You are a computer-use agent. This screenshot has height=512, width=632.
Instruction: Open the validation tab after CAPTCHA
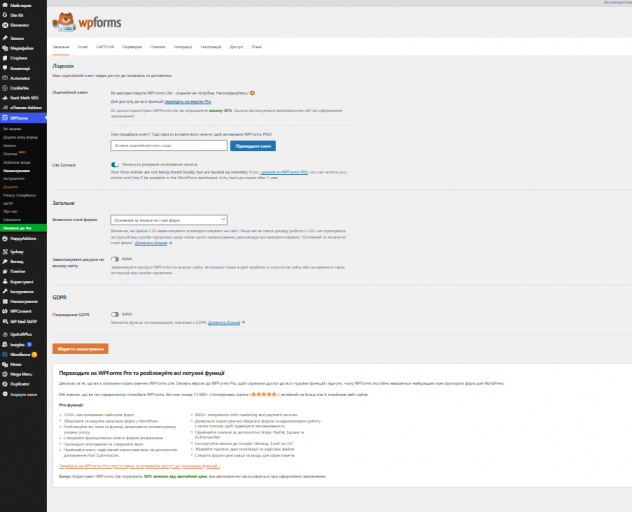point(132,47)
